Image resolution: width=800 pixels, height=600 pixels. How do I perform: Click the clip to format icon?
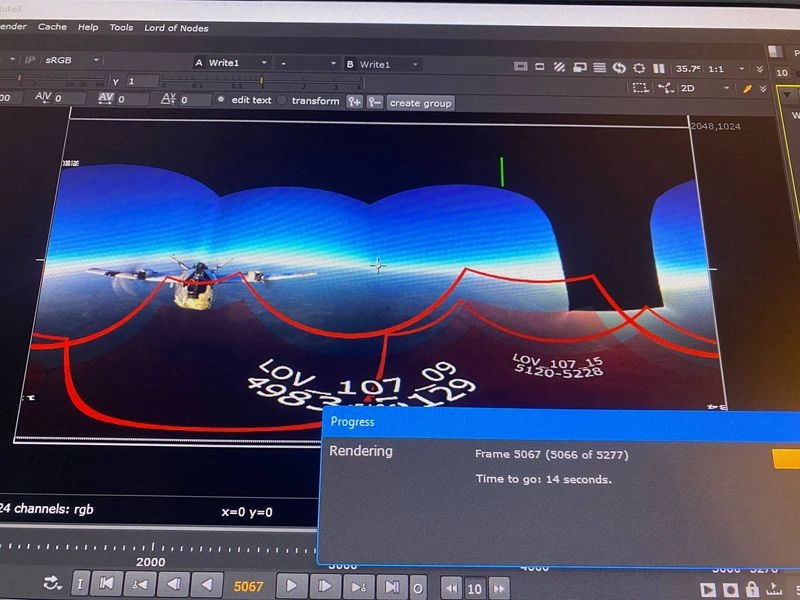point(520,66)
